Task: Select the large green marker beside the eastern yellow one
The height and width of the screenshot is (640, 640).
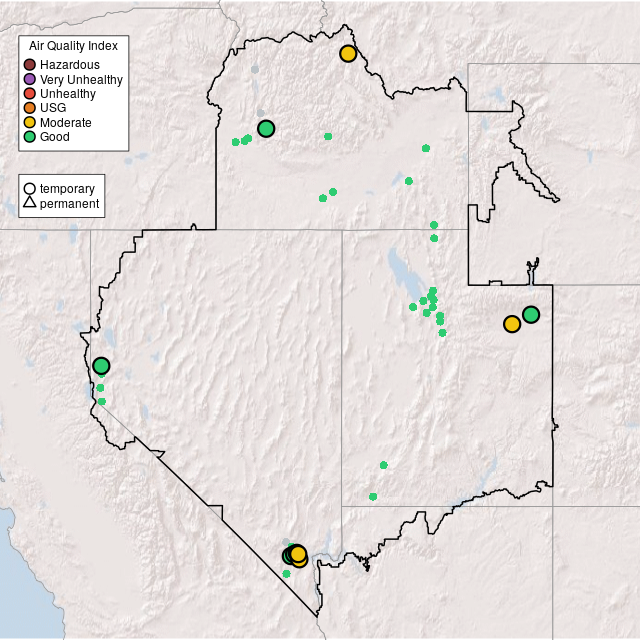Action: [531, 315]
